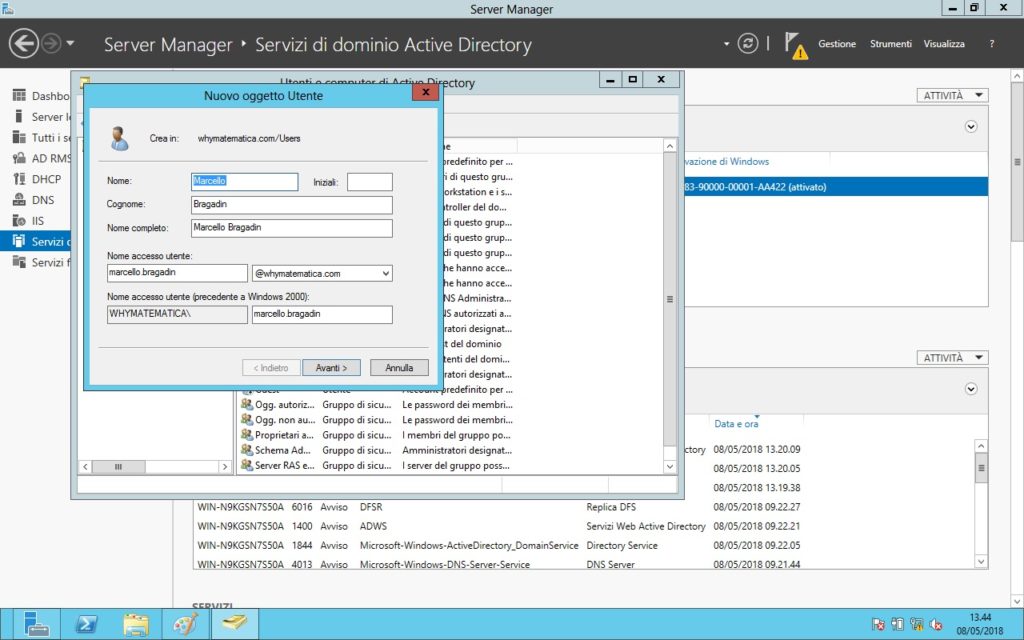
Task: Click the Nome accesso utente field
Action: pos(177,273)
